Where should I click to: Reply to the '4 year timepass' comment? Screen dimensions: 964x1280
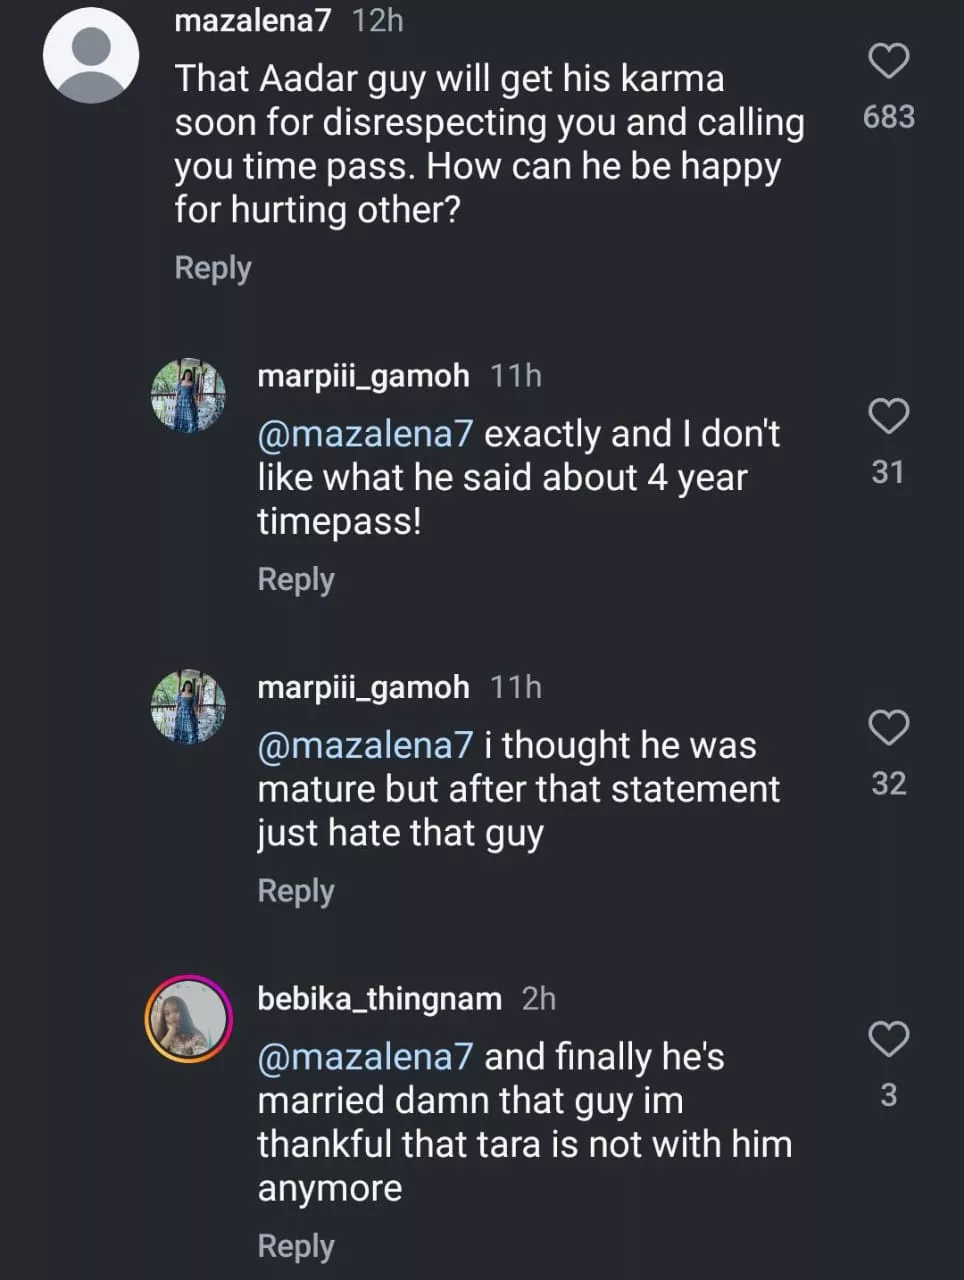pyautogui.click(x=295, y=580)
